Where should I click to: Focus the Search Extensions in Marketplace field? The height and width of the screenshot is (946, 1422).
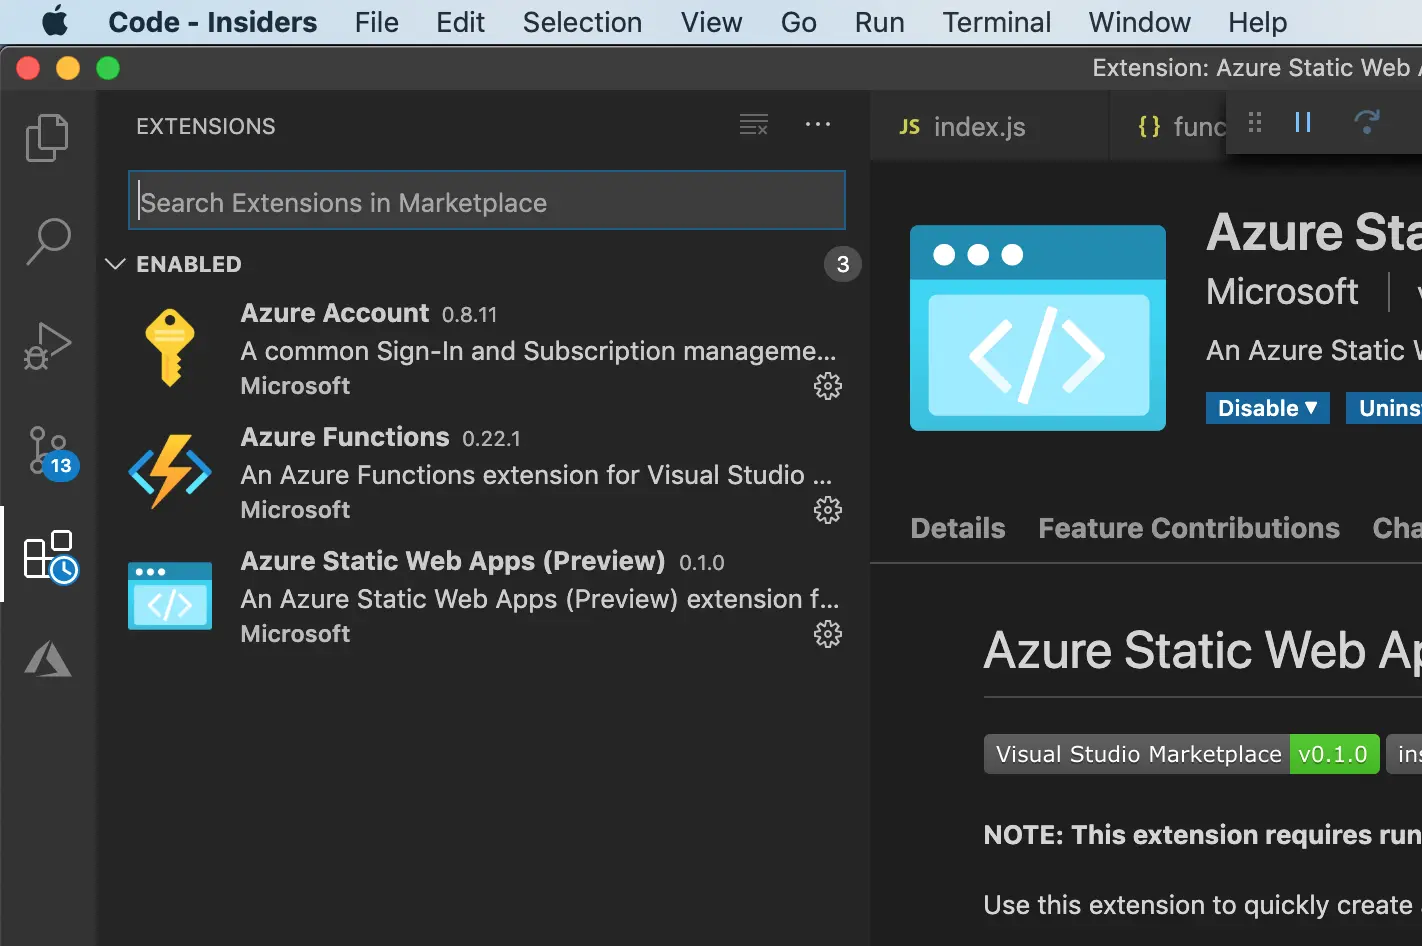486,202
